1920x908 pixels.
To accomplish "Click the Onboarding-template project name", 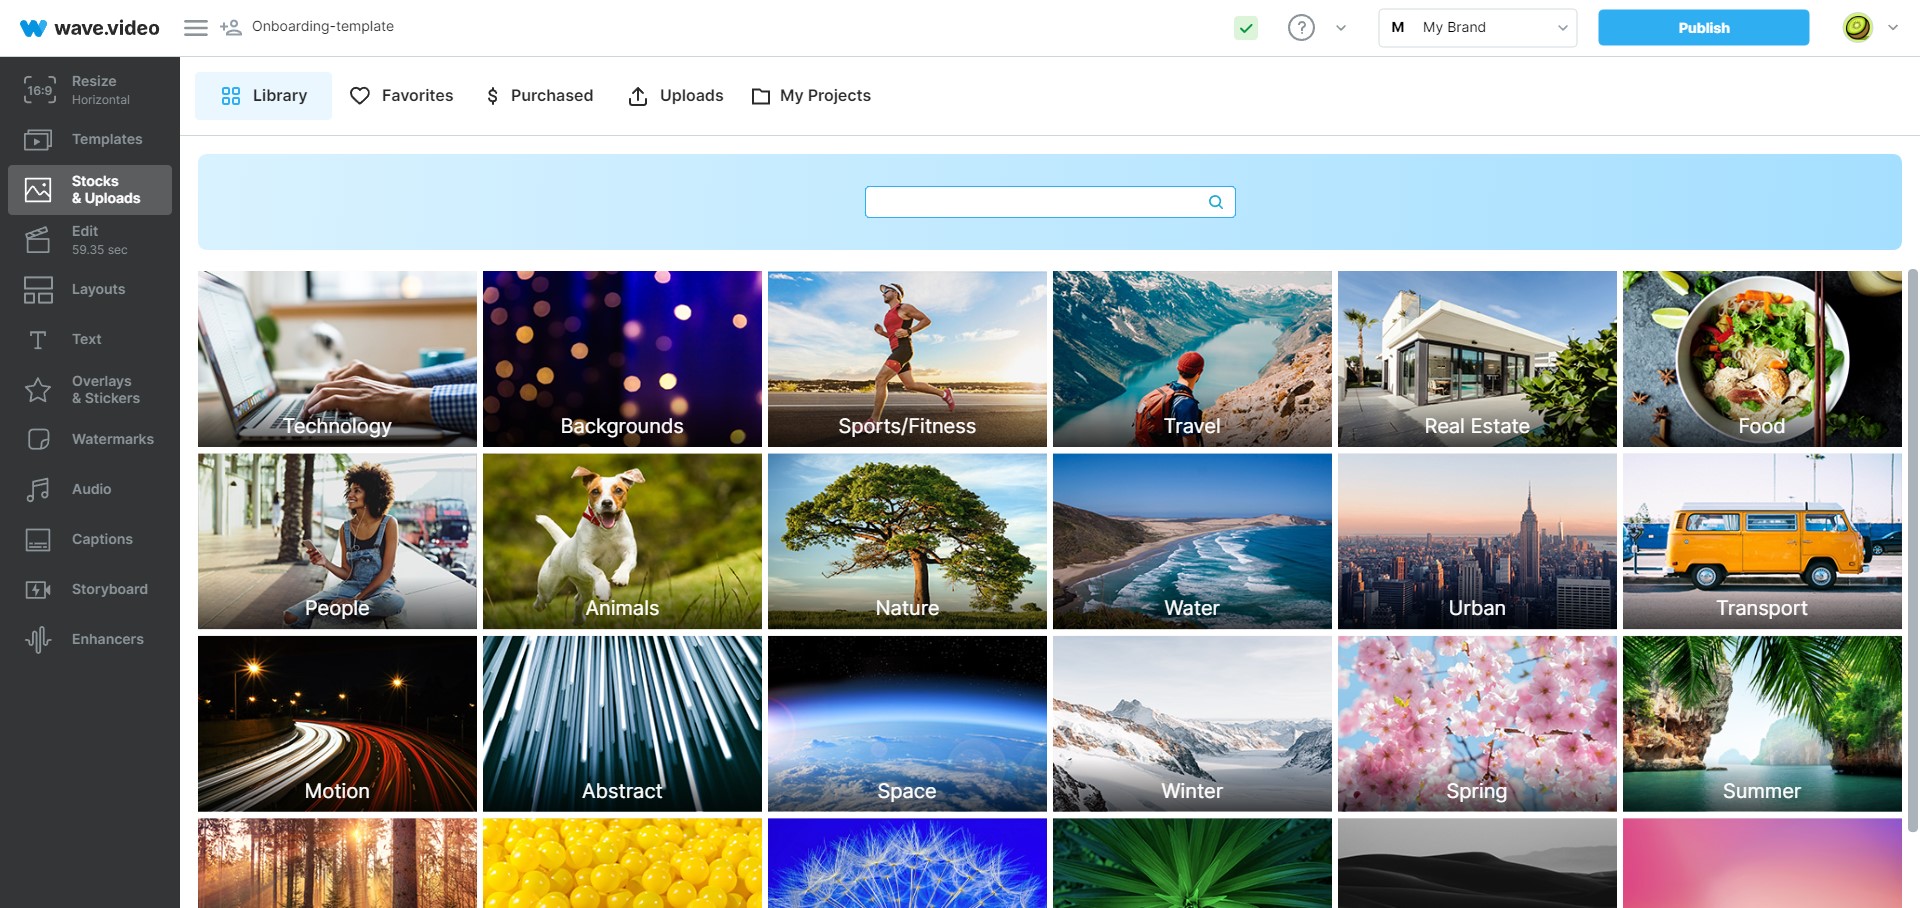I will (323, 27).
